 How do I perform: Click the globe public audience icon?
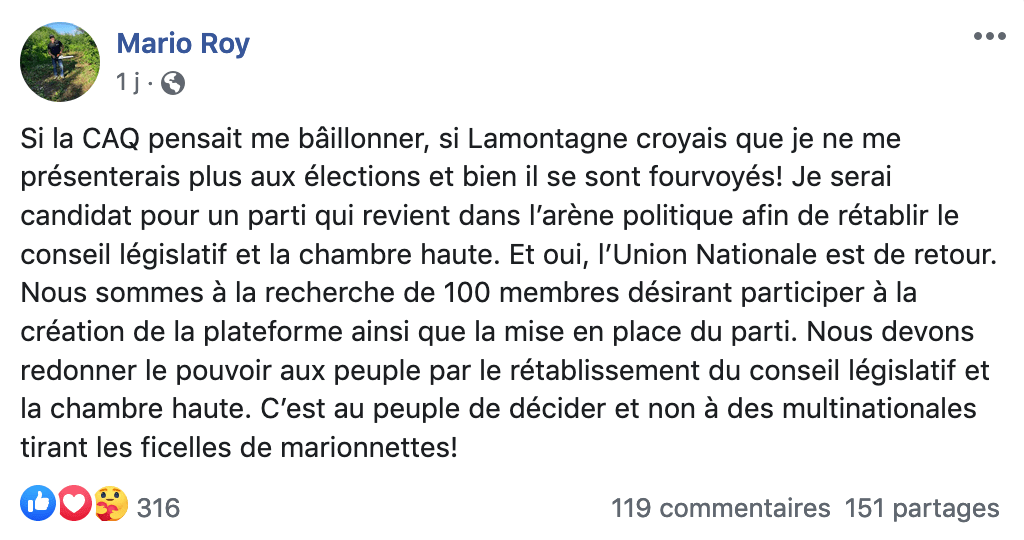pyautogui.click(x=173, y=83)
